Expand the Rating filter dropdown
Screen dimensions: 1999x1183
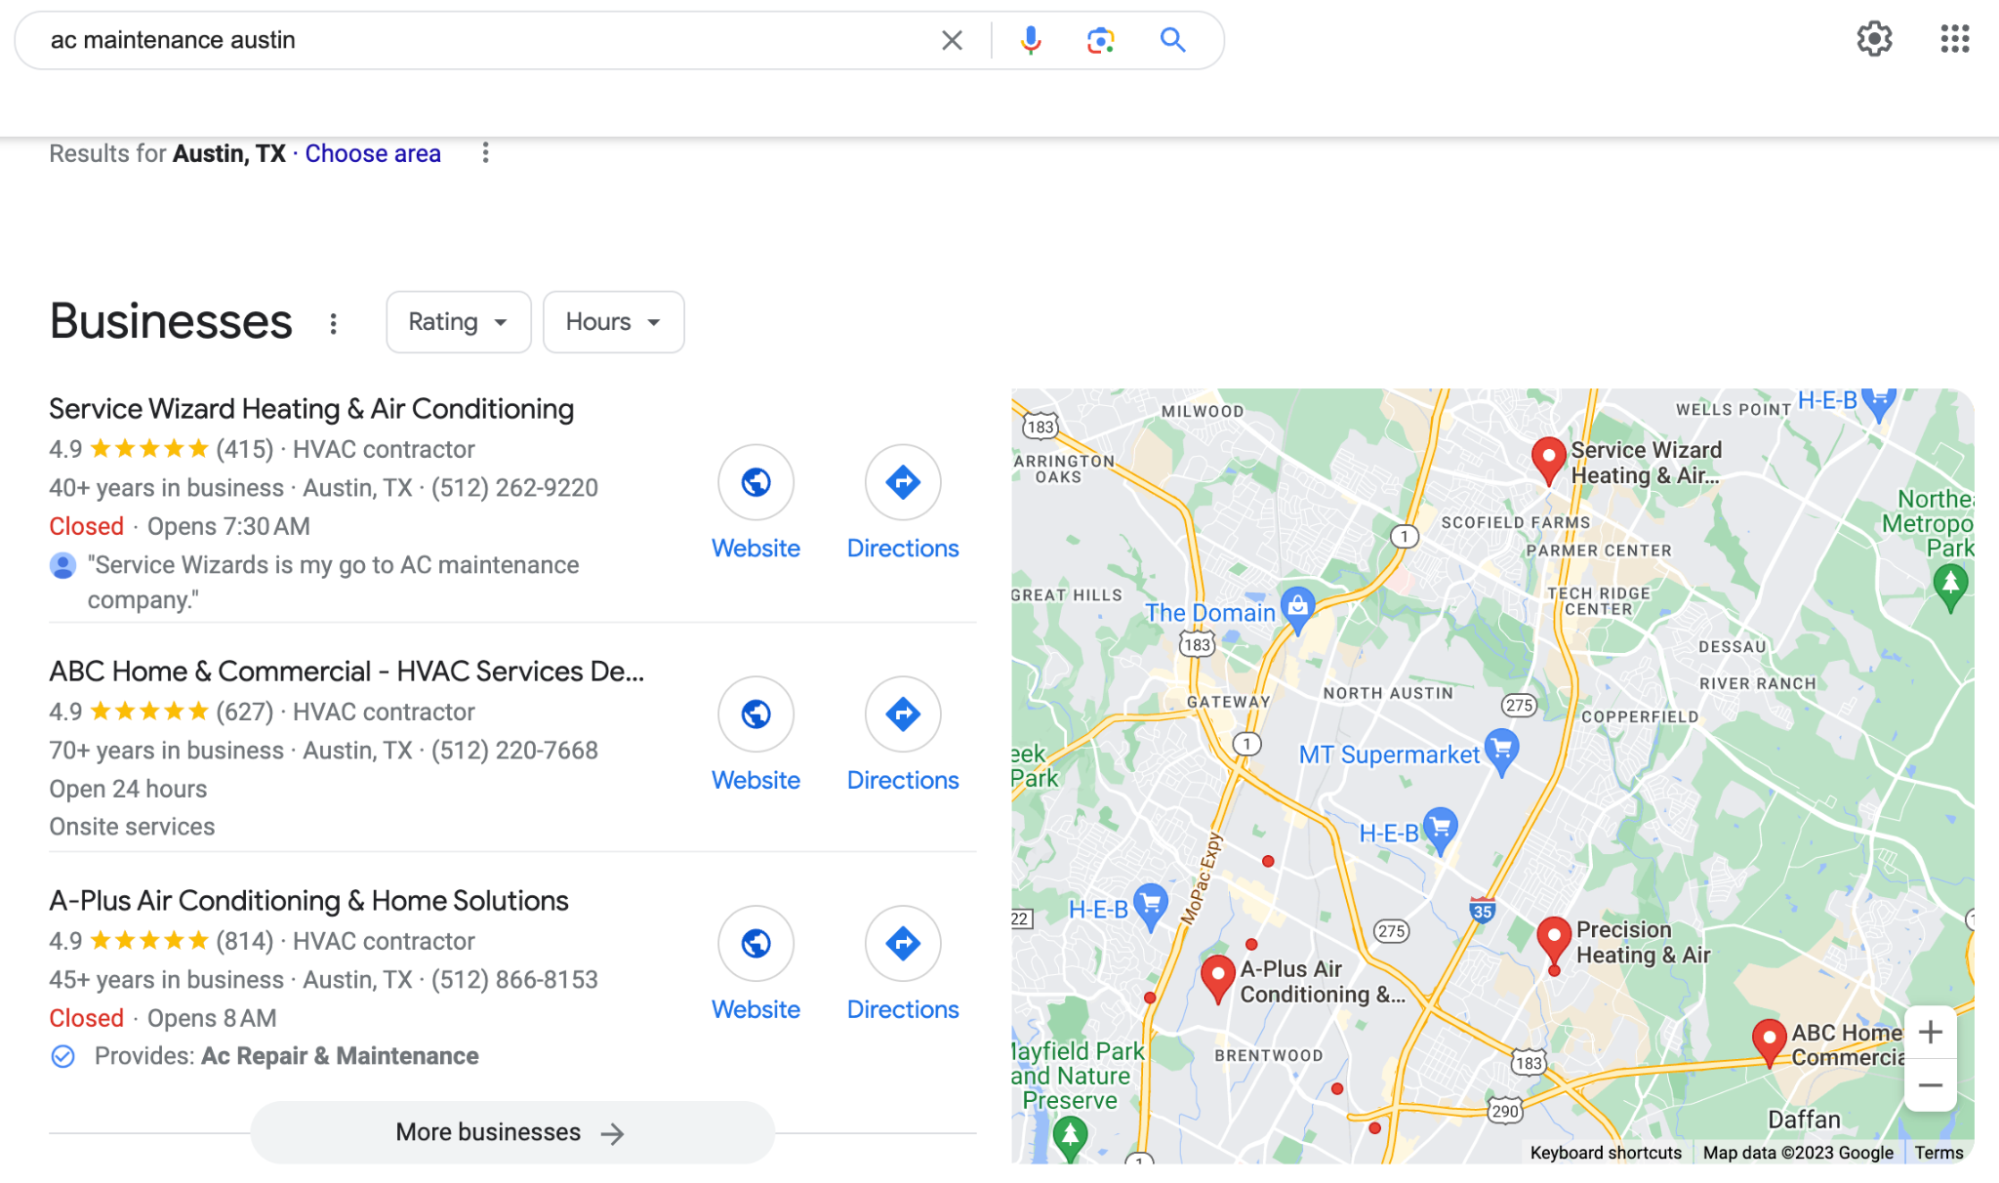pyautogui.click(x=458, y=322)
